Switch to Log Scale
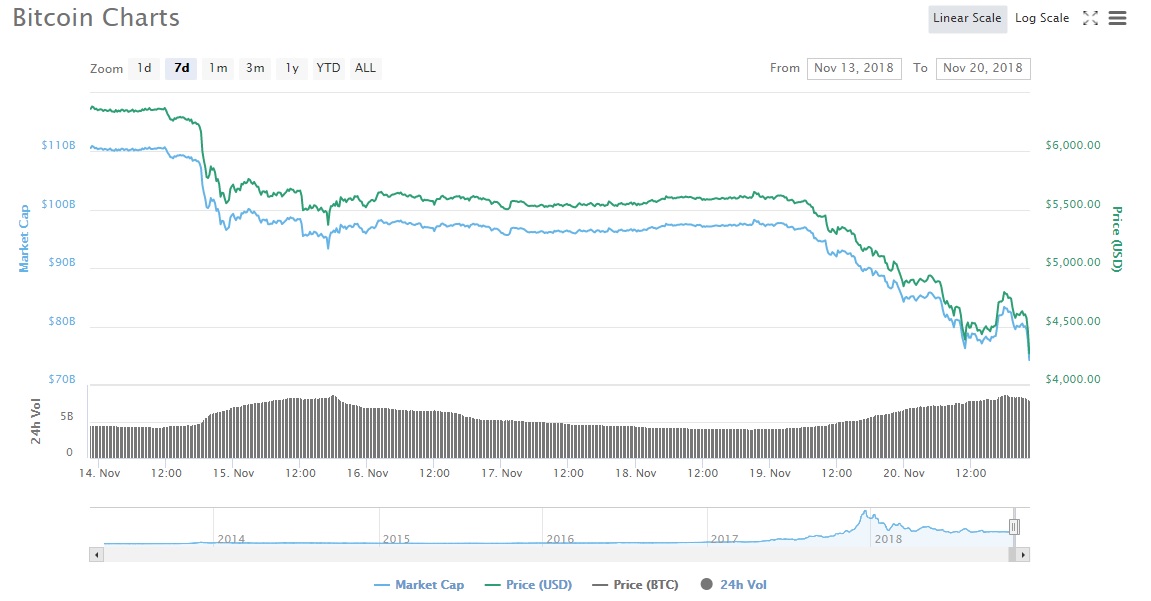This screenshot has width=1151, height=601. tap(1042, 18)
